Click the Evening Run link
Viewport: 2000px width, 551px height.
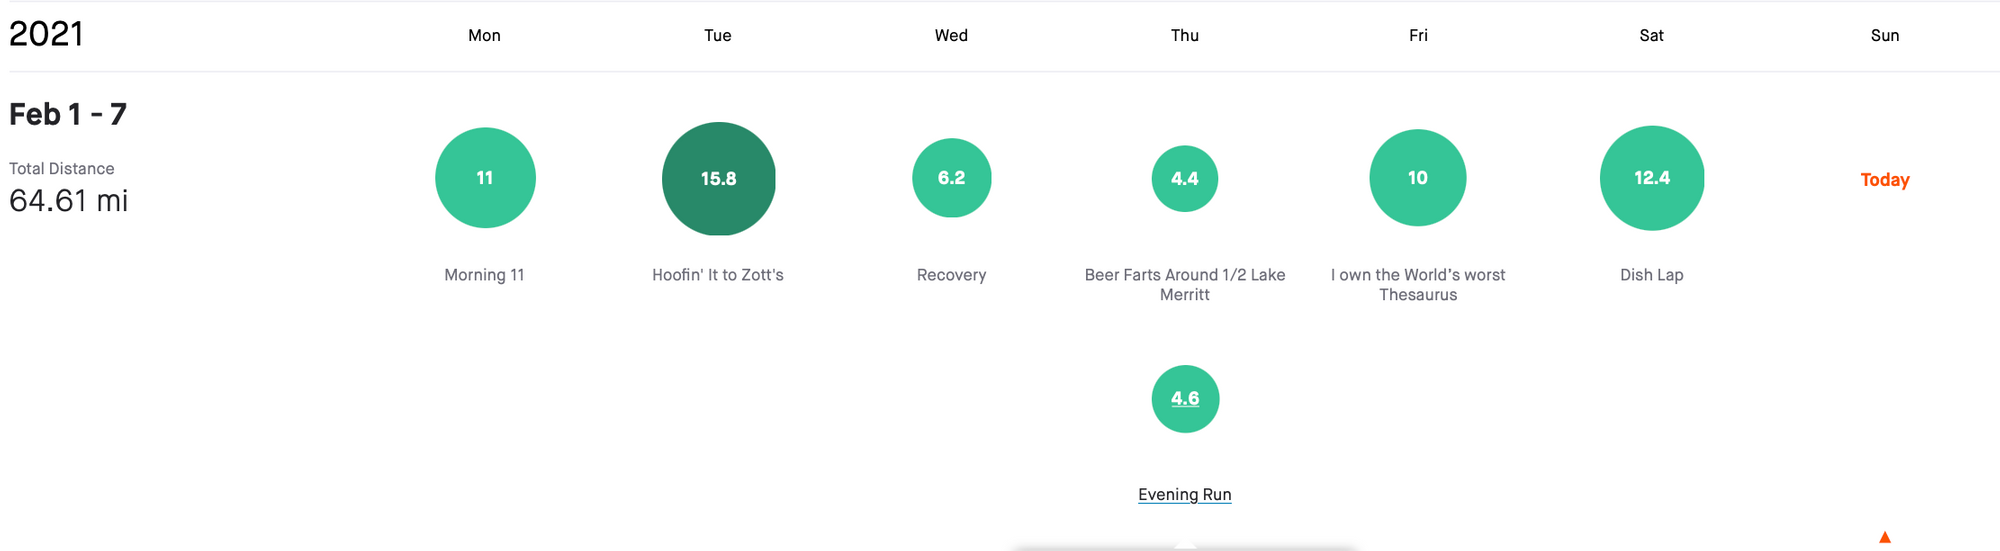click(1185, 494)
